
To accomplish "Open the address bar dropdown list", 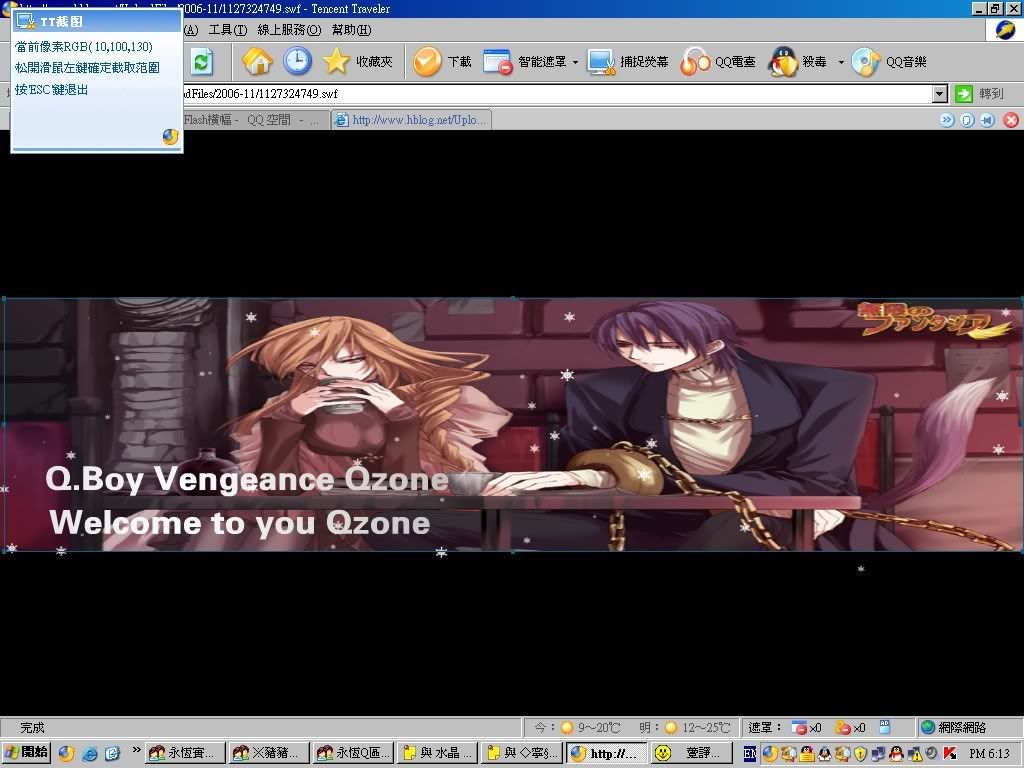I will (940, 93).
